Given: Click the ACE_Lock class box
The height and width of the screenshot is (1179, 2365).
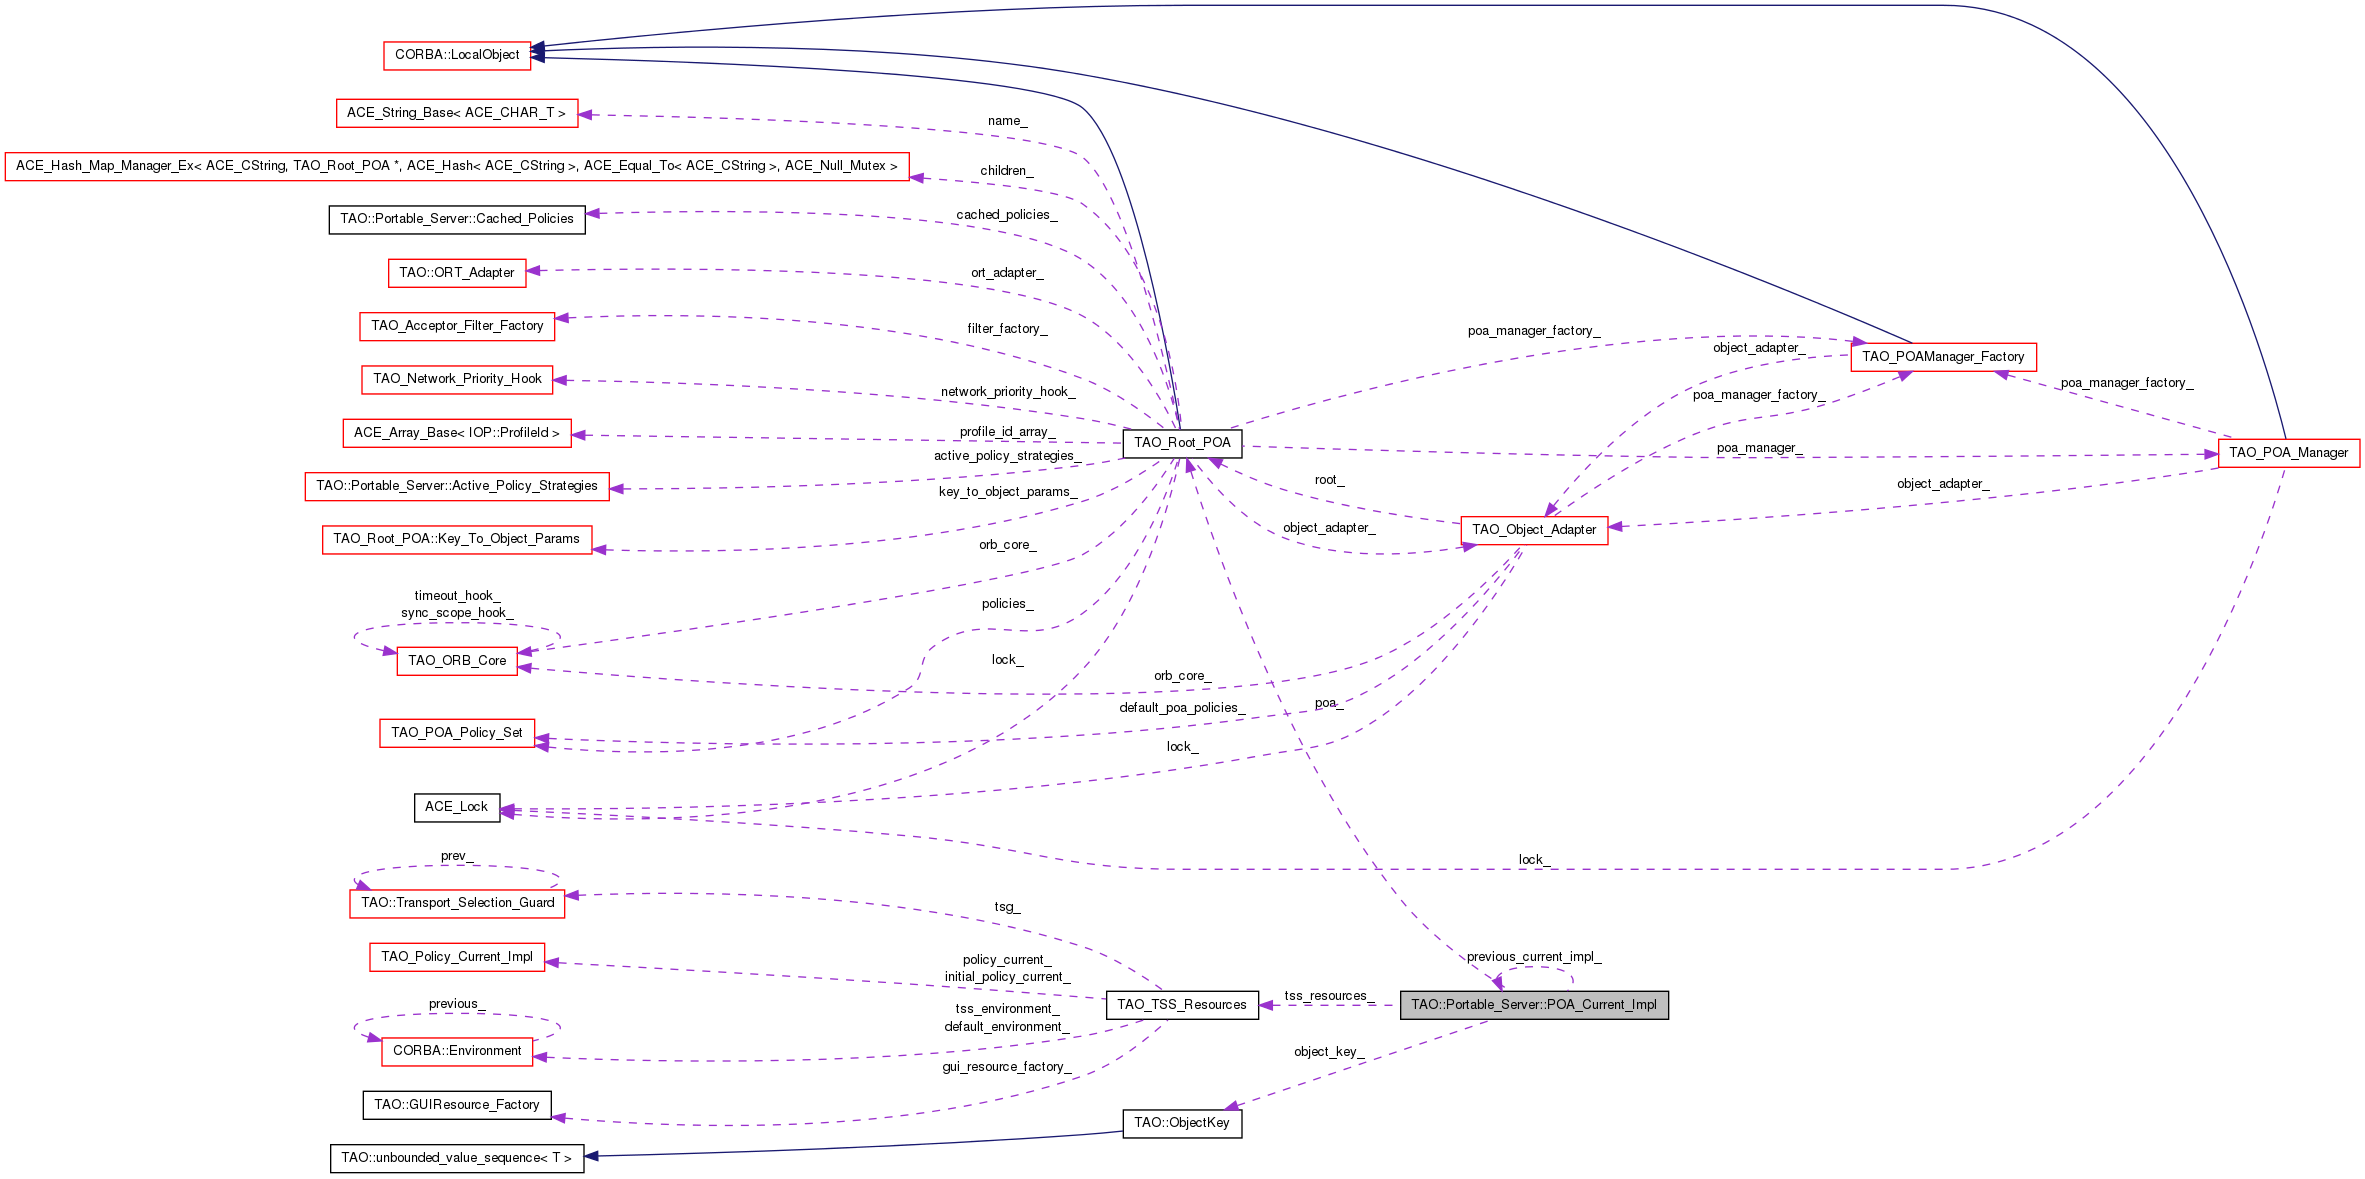Looking at the screenshot, I should [456, 807].
